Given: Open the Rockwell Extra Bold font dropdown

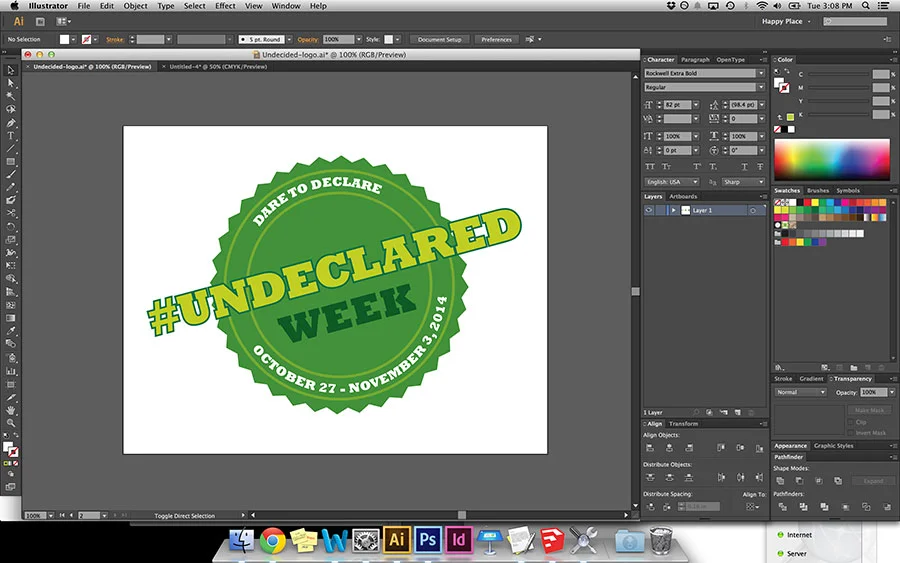Looking at the screenshot, I should pyautogui.click(x=761, y=73).
